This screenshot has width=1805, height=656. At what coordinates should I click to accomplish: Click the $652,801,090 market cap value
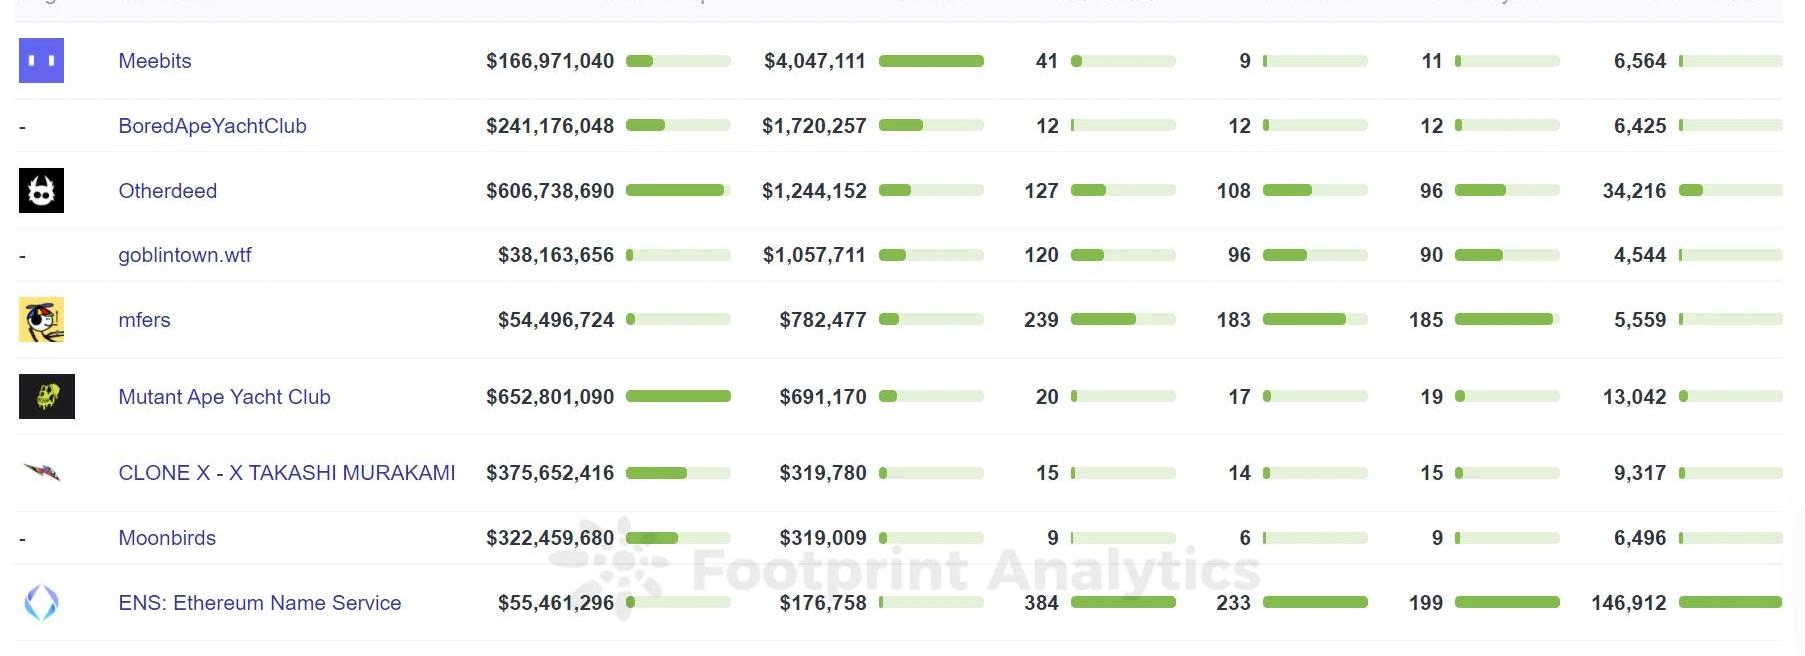click(550, 397)
